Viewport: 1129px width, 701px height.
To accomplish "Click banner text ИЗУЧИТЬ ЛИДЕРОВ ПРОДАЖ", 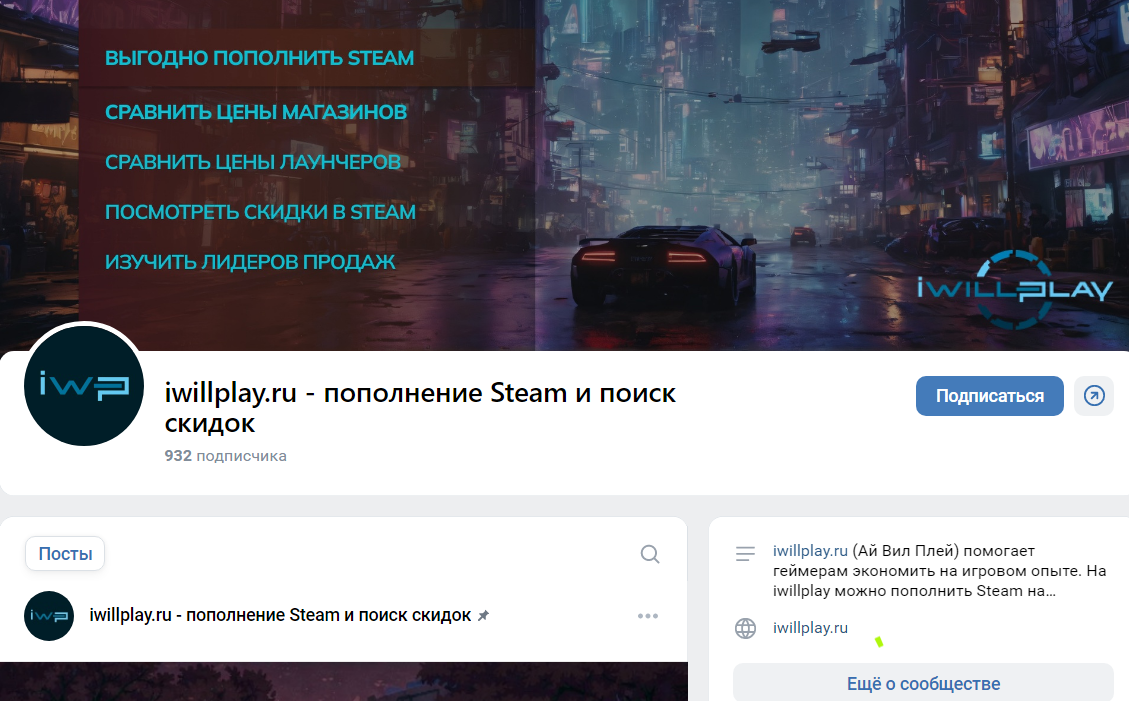I will [250, 262].
